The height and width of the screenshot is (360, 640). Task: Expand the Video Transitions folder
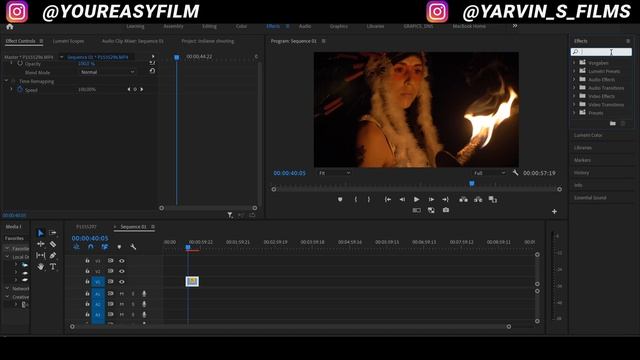point(574,104)
